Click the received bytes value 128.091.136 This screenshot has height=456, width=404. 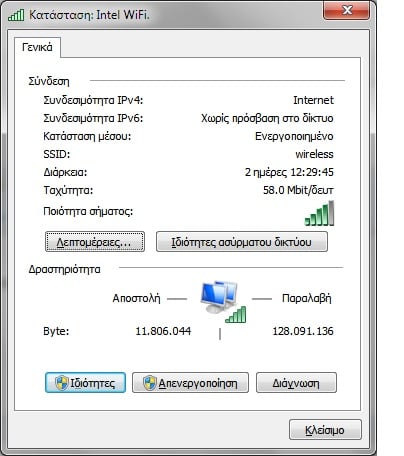(x=303, y=331)
